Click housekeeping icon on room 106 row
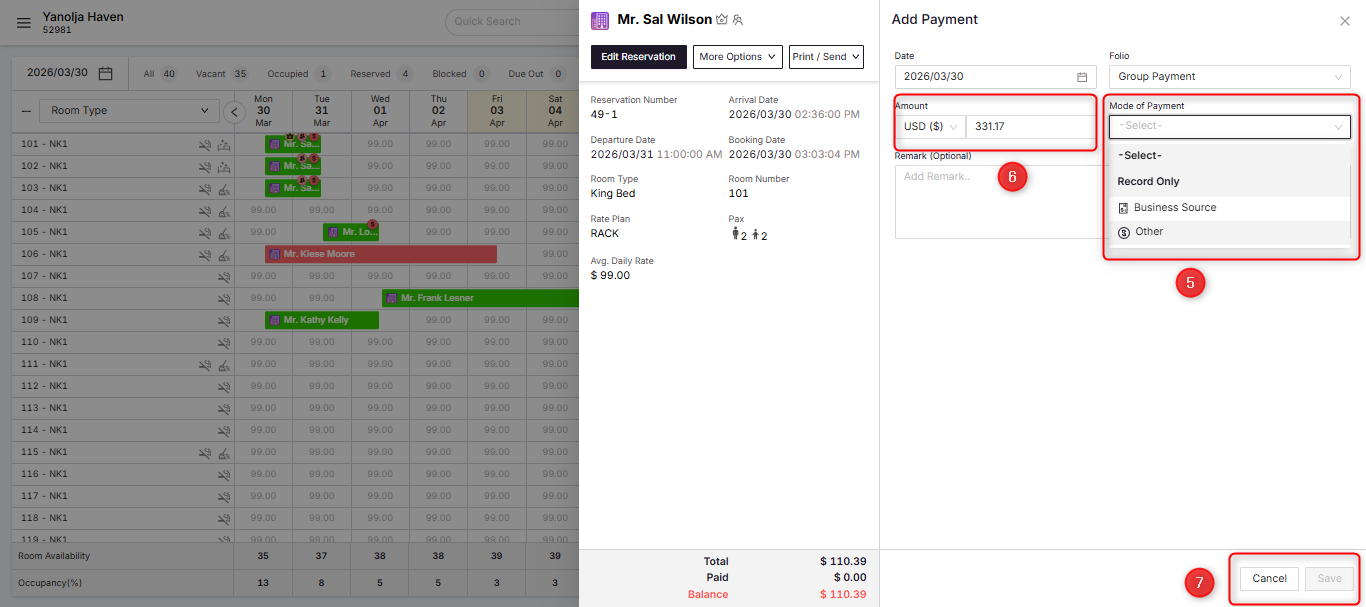This screenshot has height=607, width=1366. tap(224, 254)
